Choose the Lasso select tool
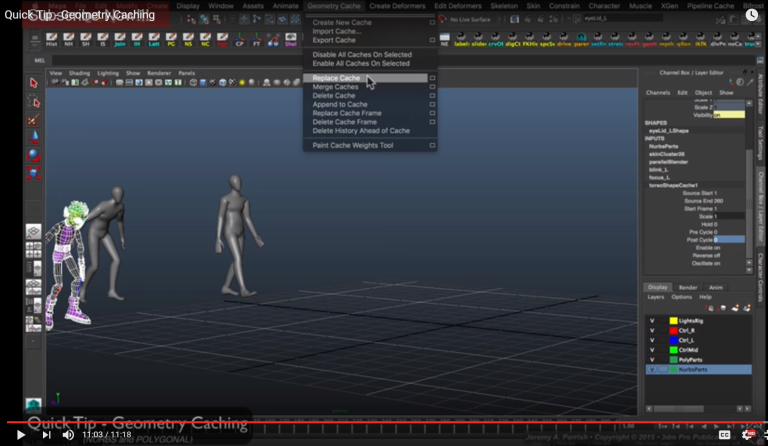Image resolution: width=768 pixels, height=446 pixels. pos(33,101)
